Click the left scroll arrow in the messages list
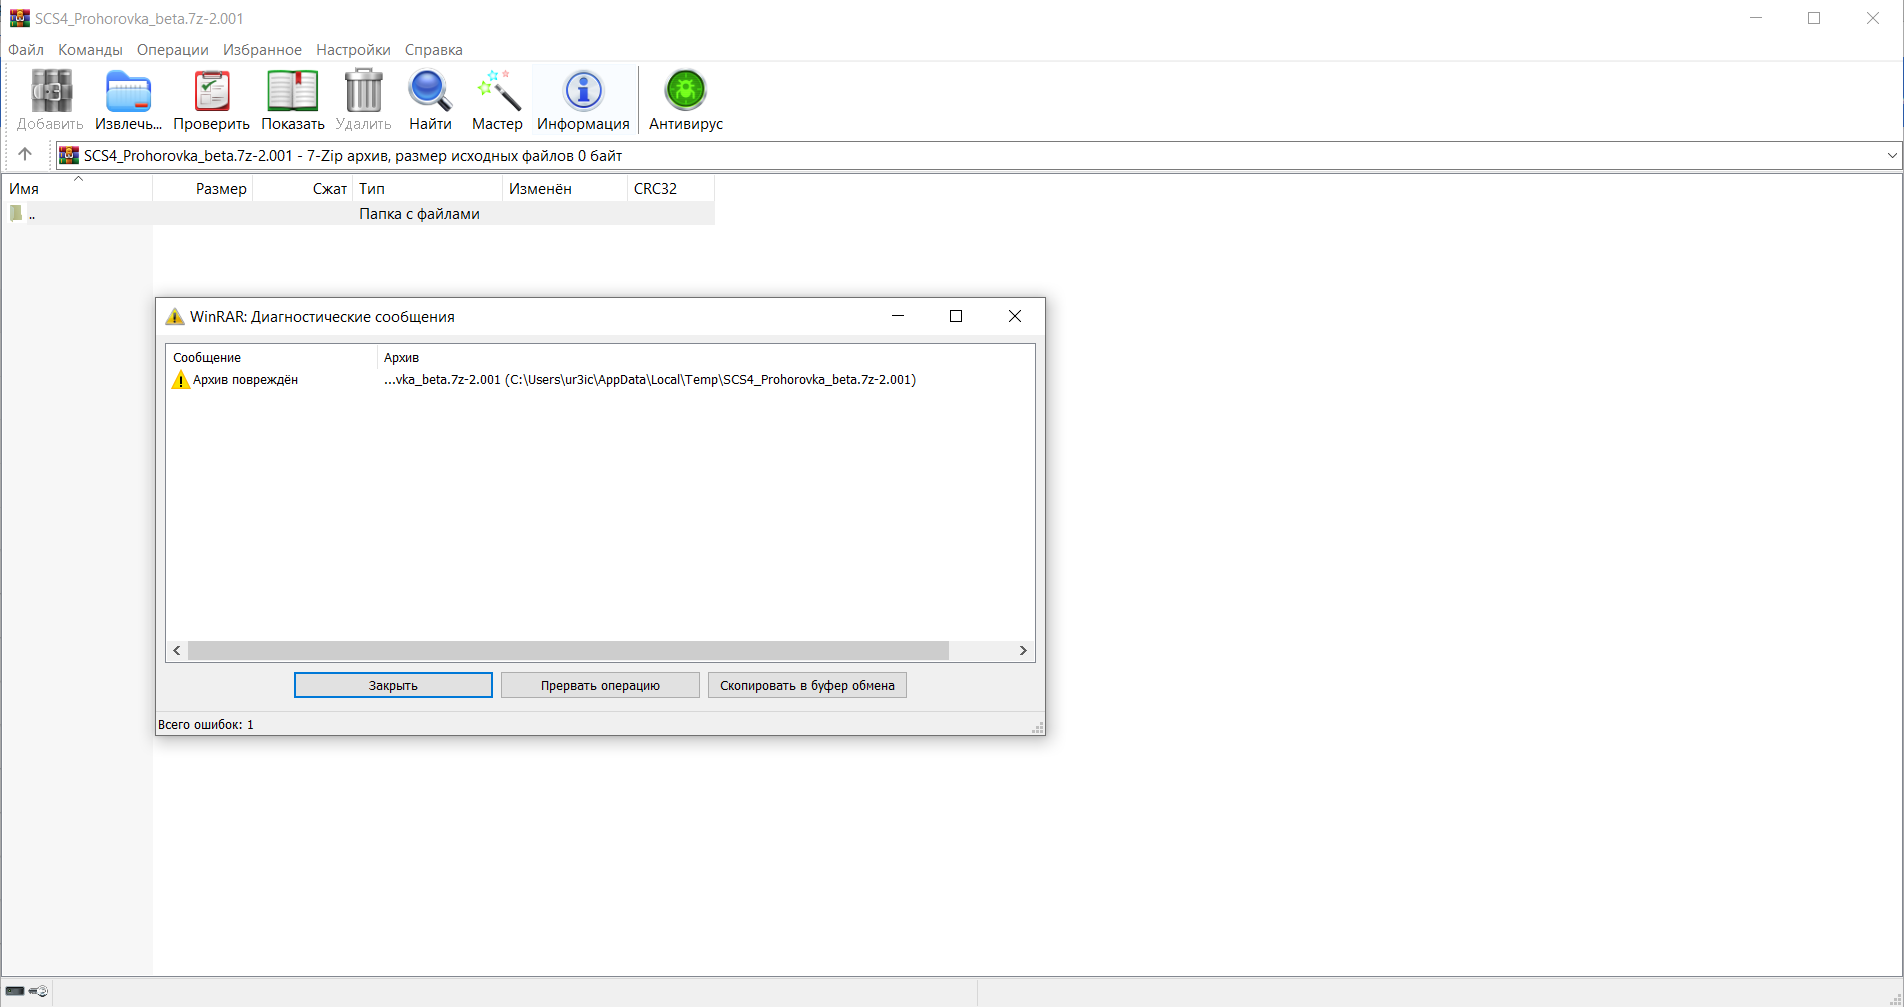This screenshot has height=1007, width=1904. [177, 650]
